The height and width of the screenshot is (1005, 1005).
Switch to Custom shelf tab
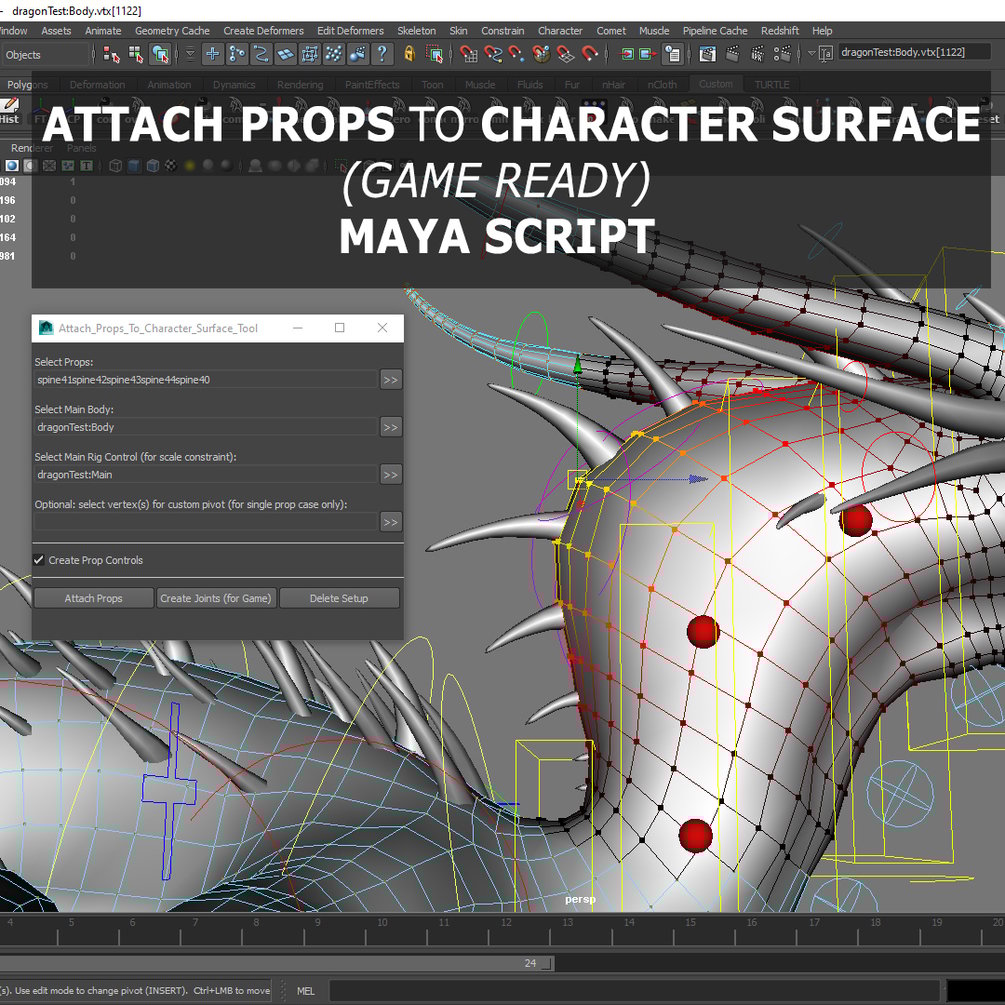(x=715, y=84)
